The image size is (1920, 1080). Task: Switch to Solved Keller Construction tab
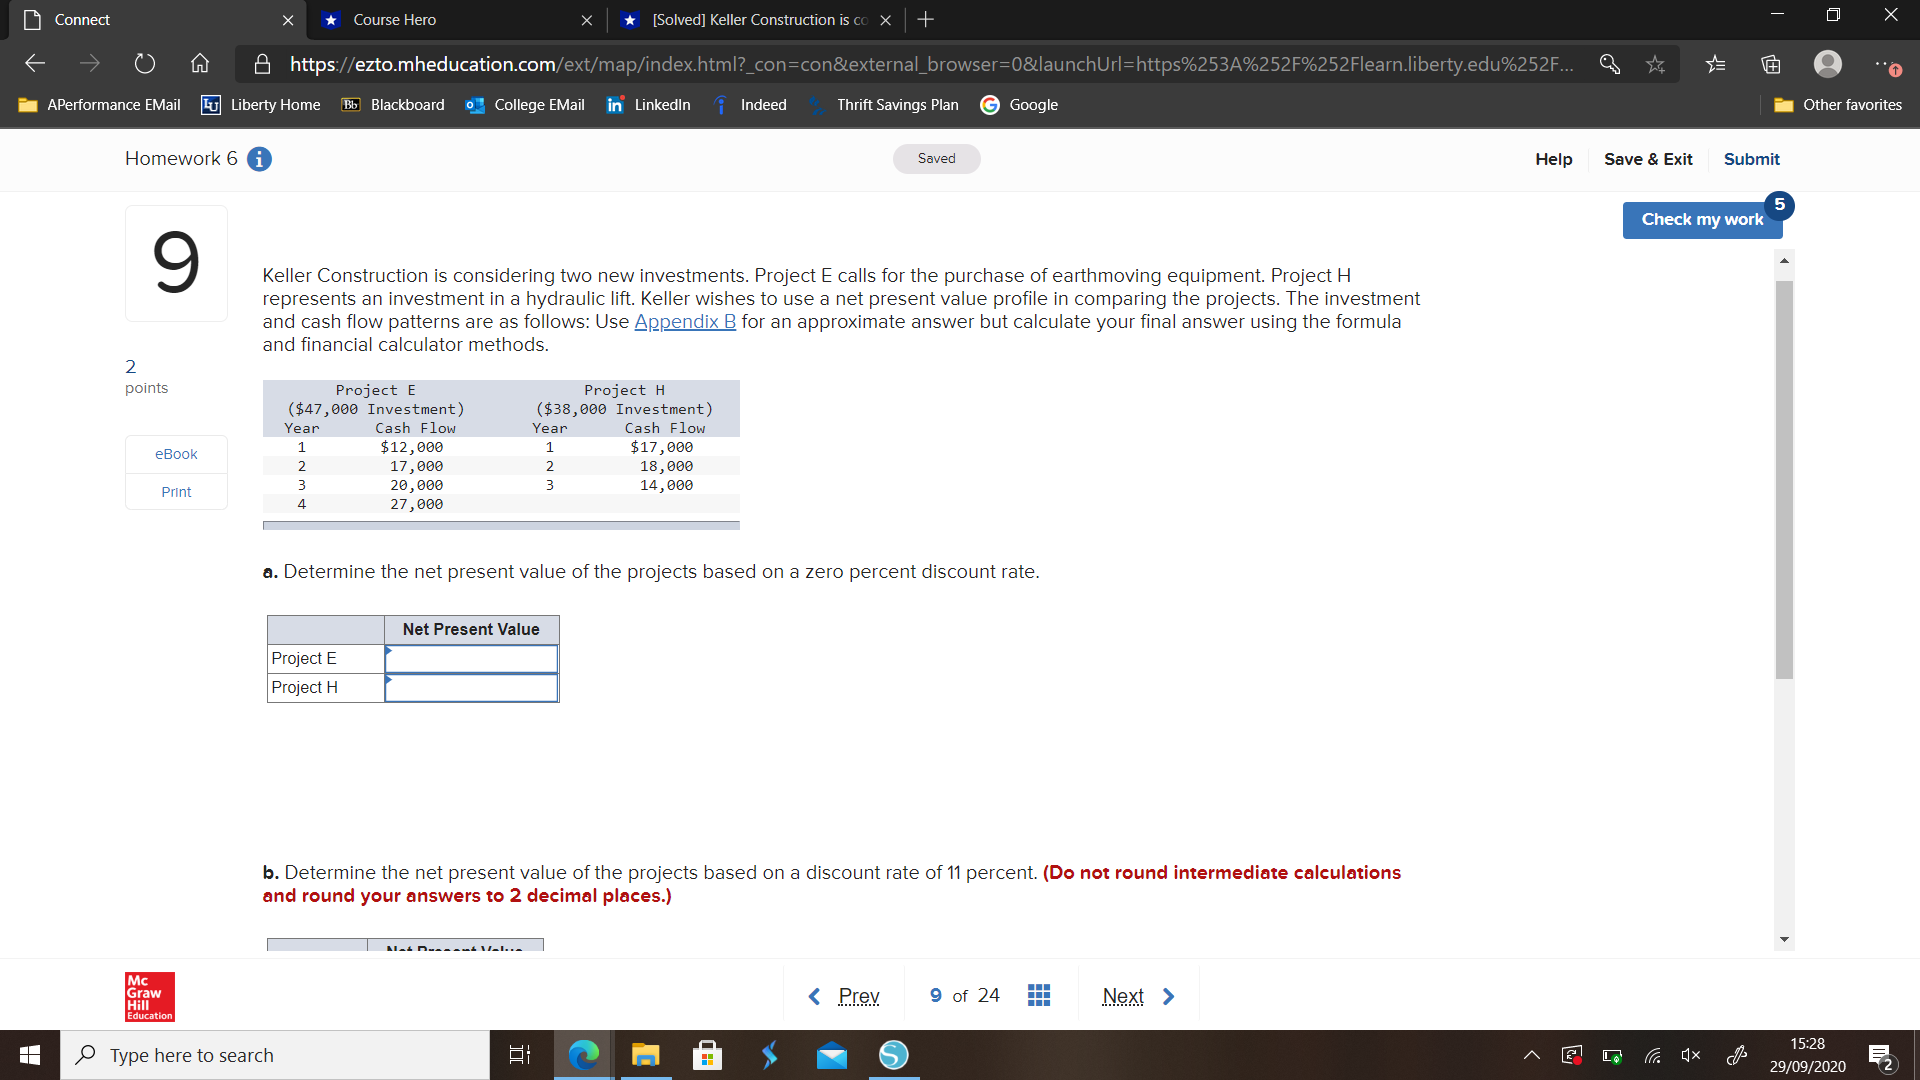pyautogui.click(x=758, y=20)
